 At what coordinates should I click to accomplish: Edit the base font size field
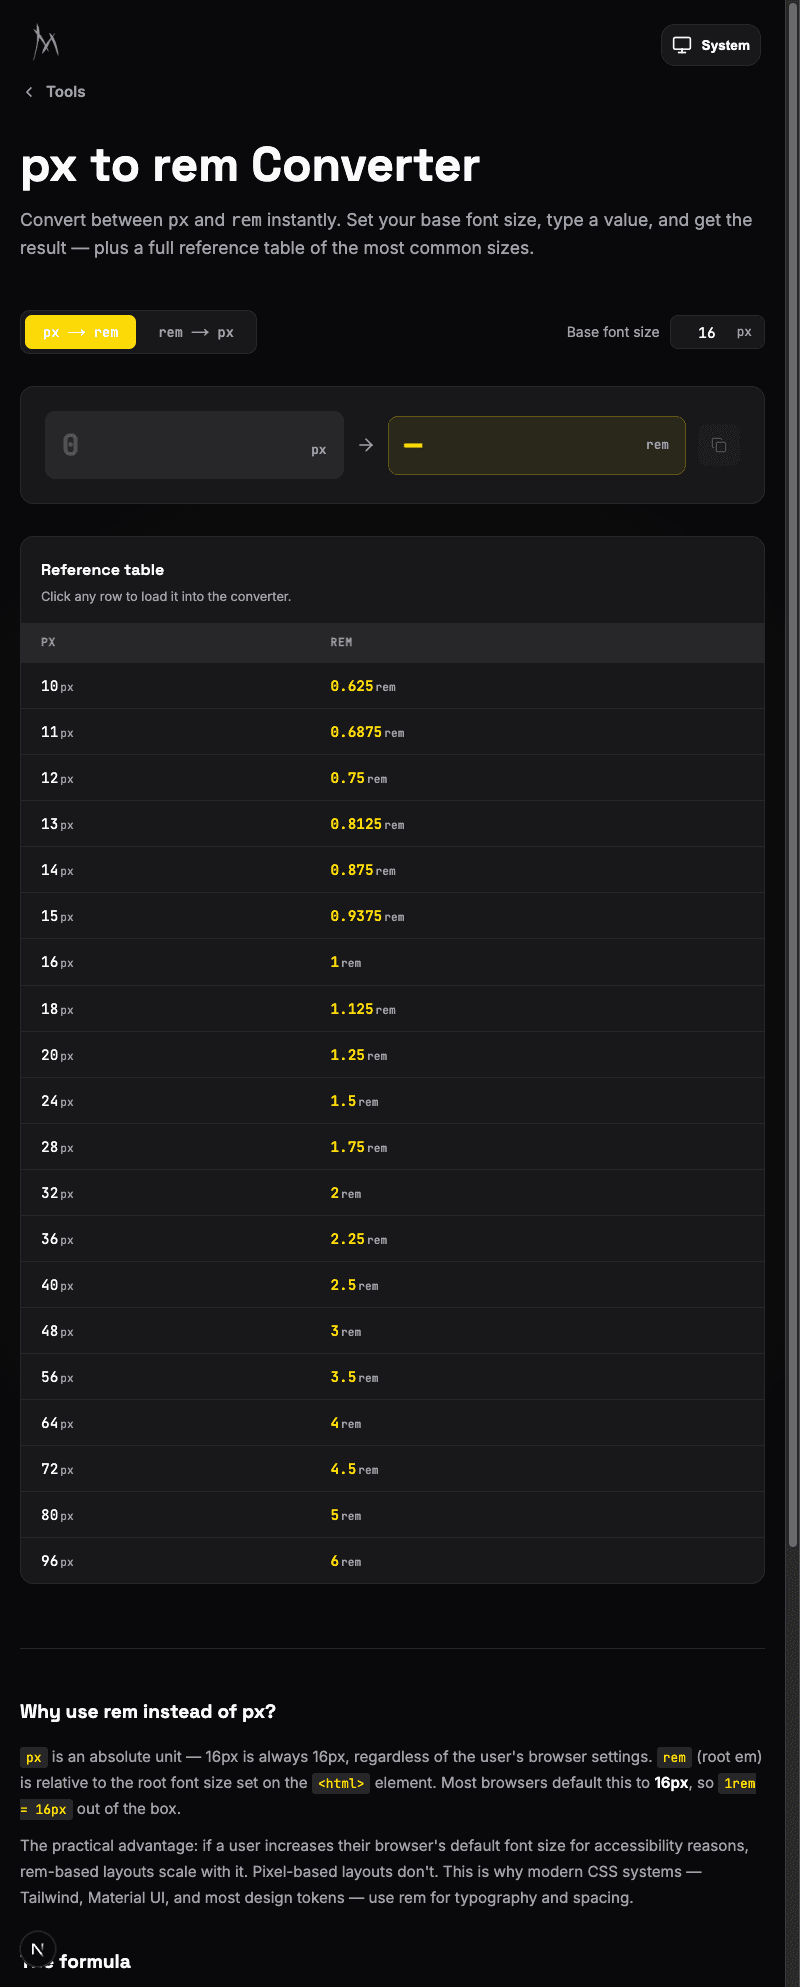coord(717,332)
